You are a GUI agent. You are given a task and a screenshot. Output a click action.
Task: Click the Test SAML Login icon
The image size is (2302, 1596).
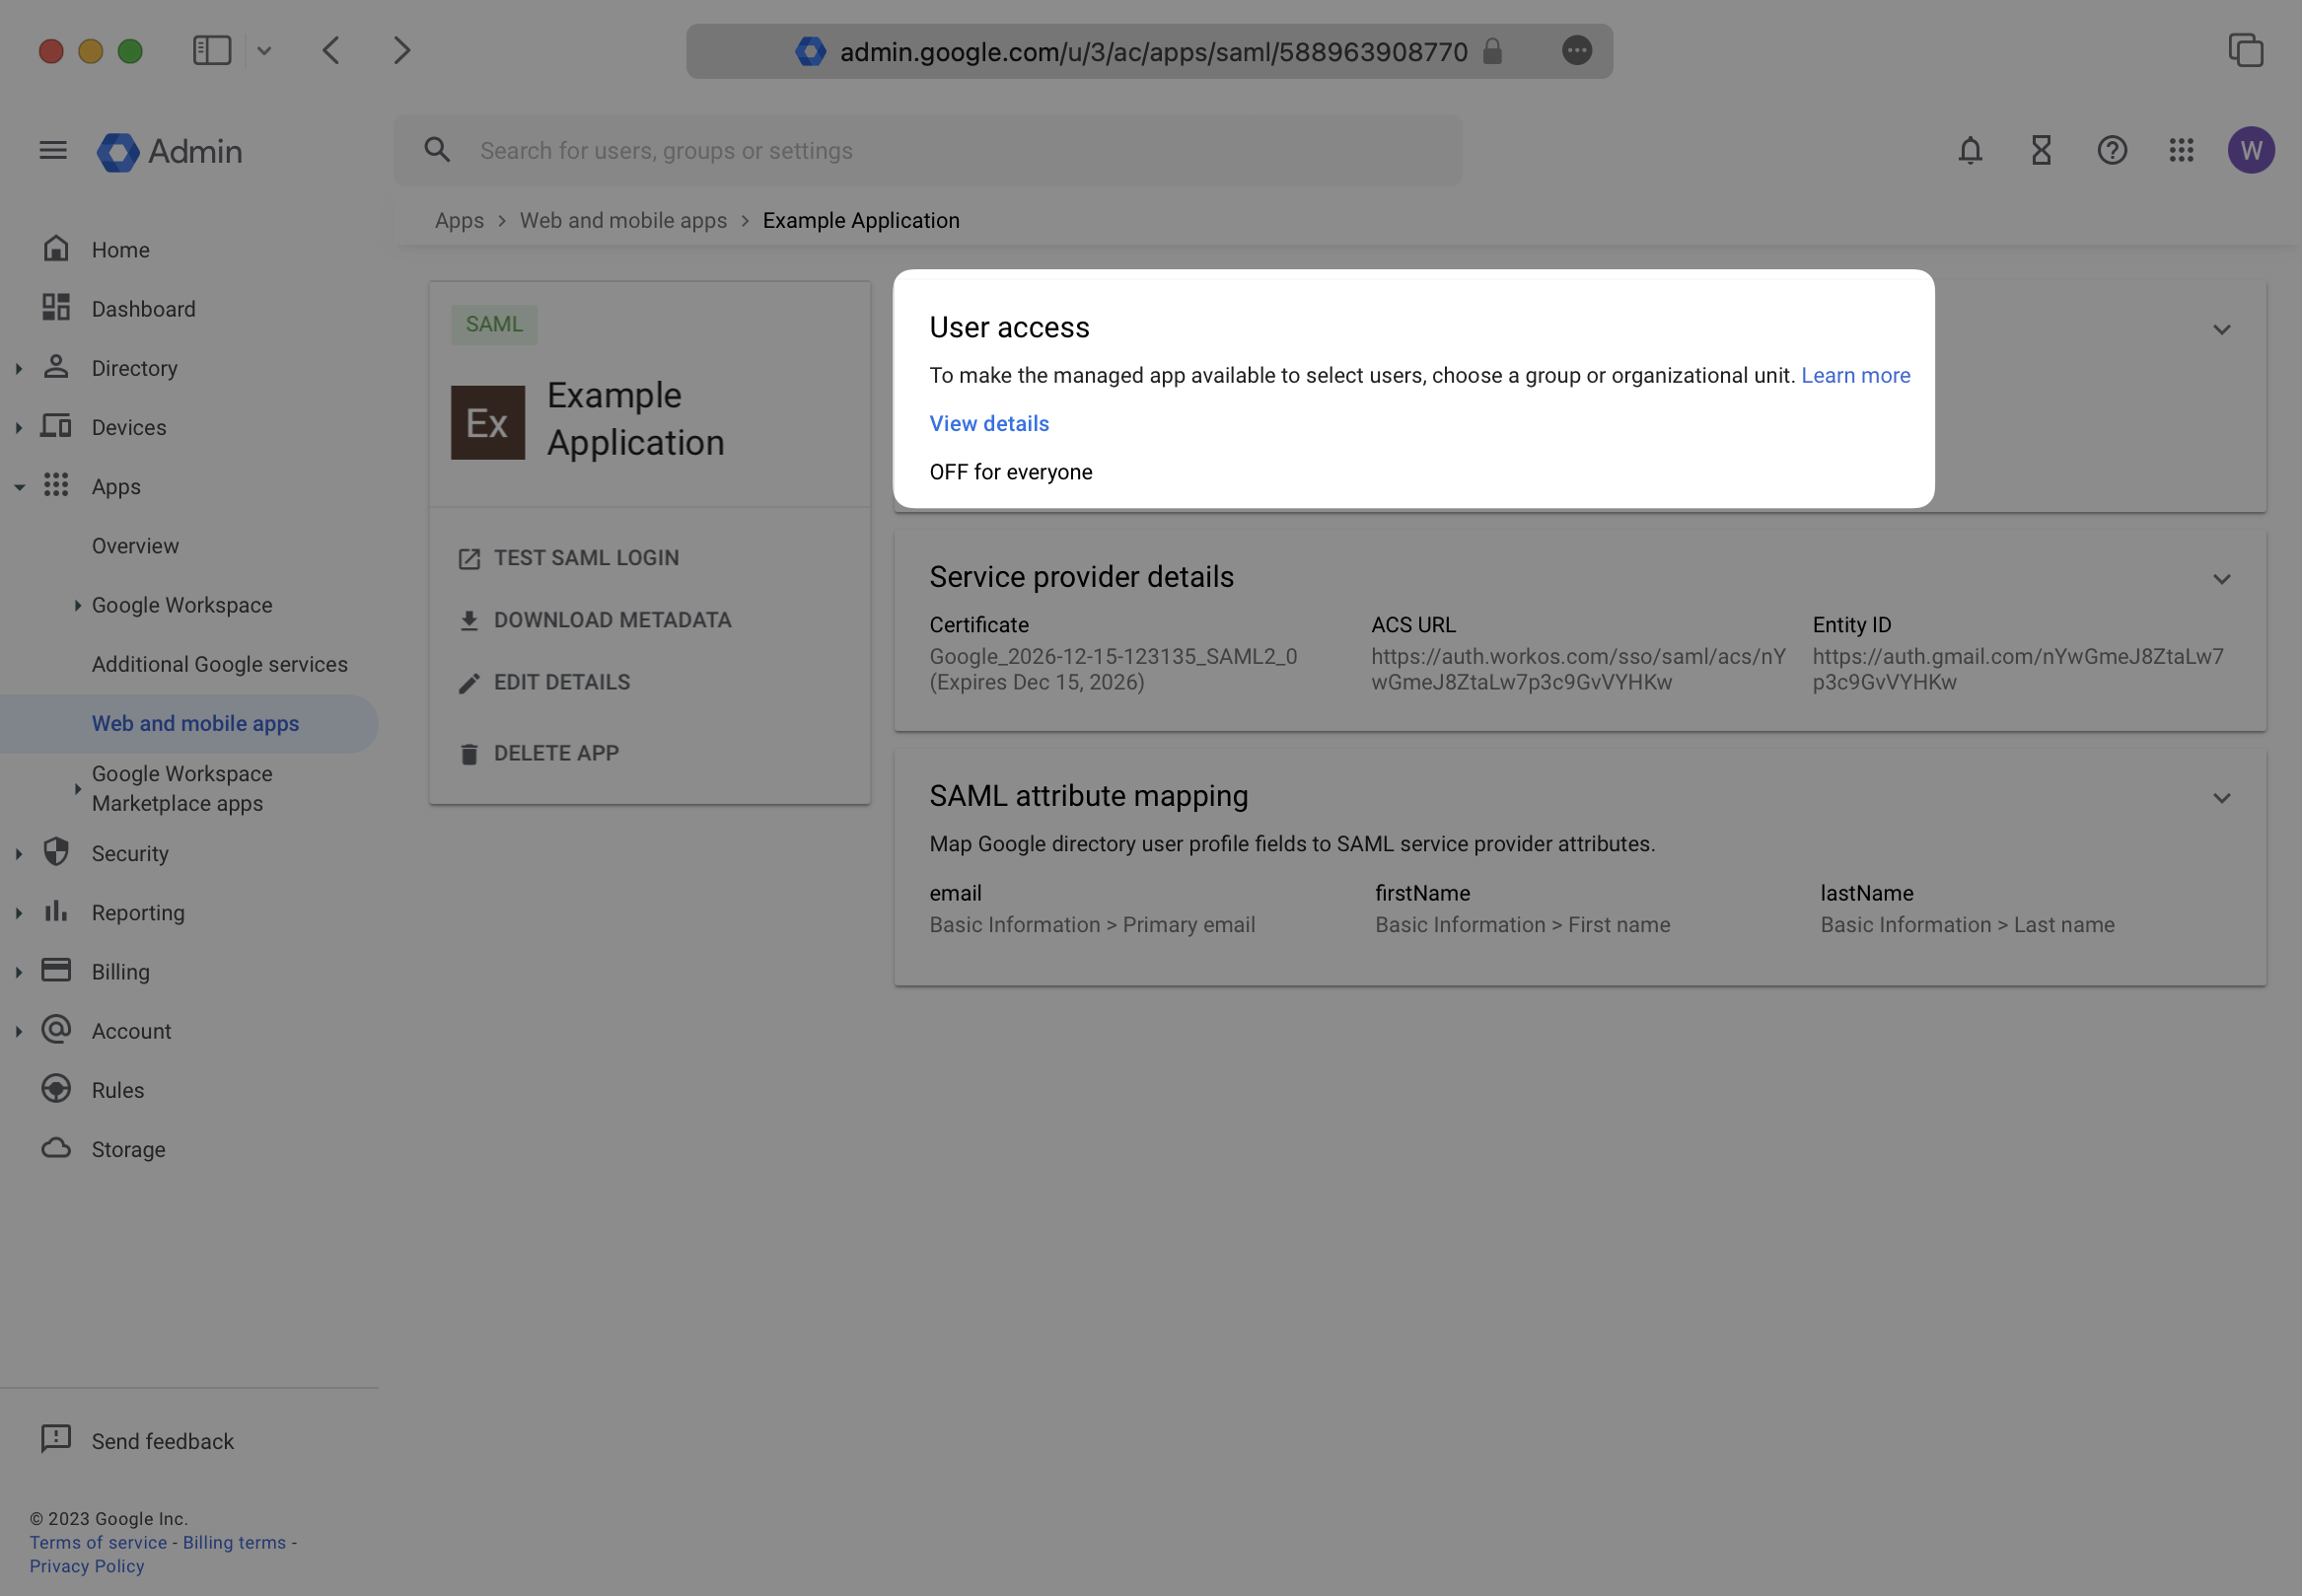468,556
